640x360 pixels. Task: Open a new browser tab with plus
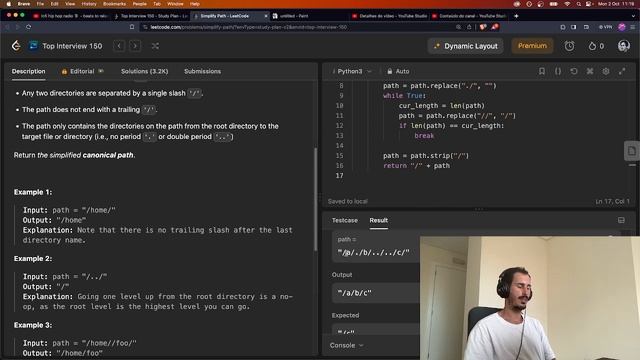coord(516,16)
